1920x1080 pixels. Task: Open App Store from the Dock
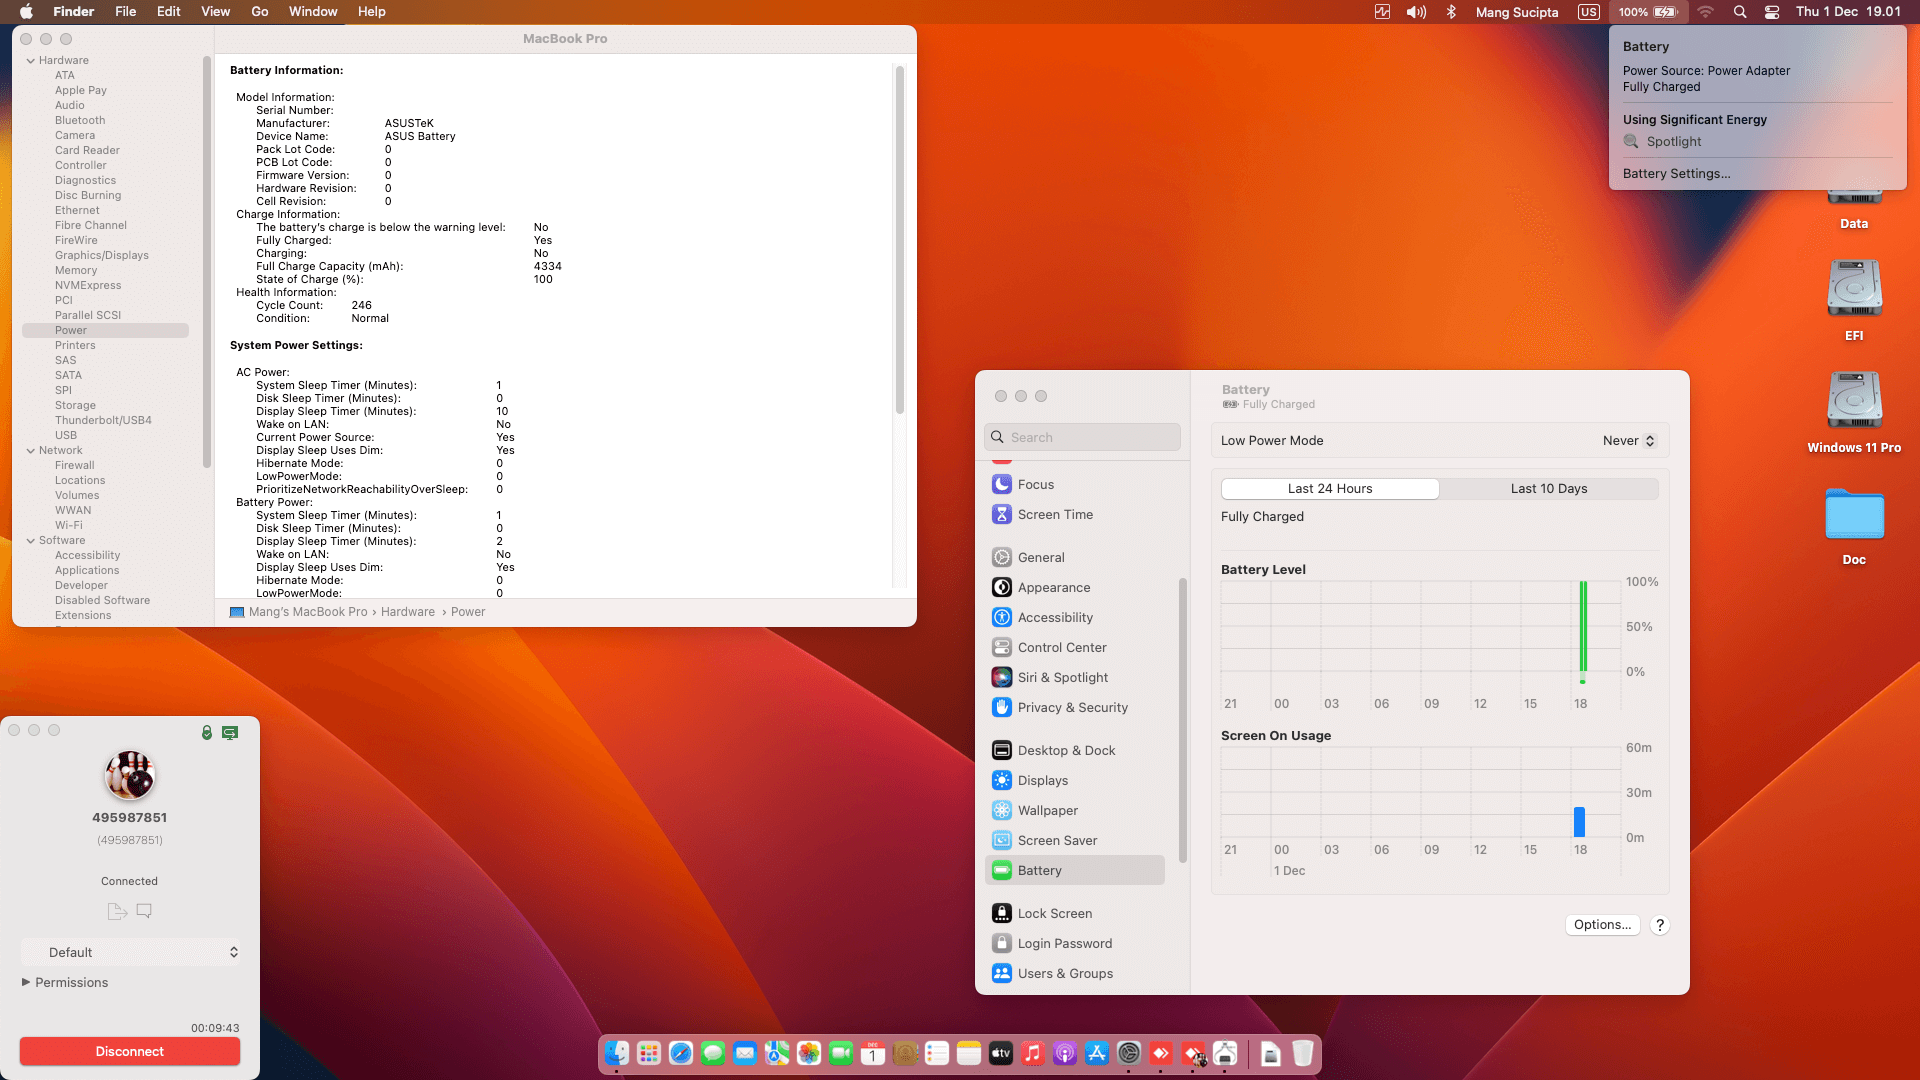(1097, 1053)
